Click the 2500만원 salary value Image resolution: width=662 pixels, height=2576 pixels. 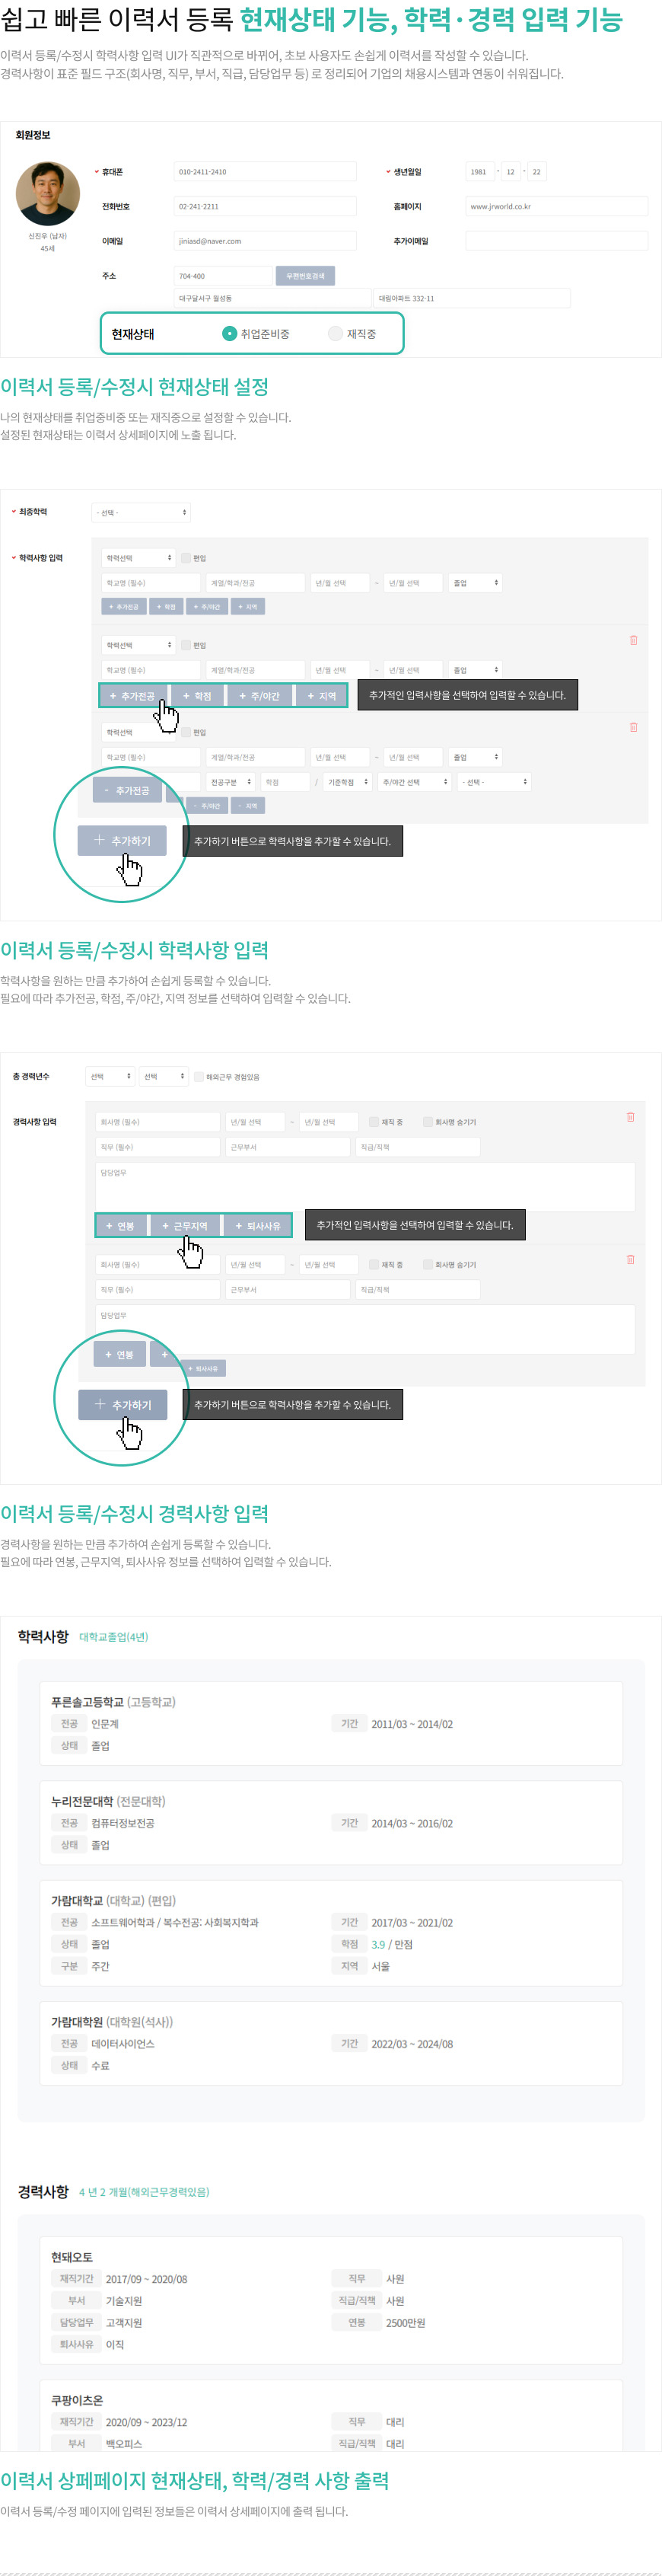406,2323
